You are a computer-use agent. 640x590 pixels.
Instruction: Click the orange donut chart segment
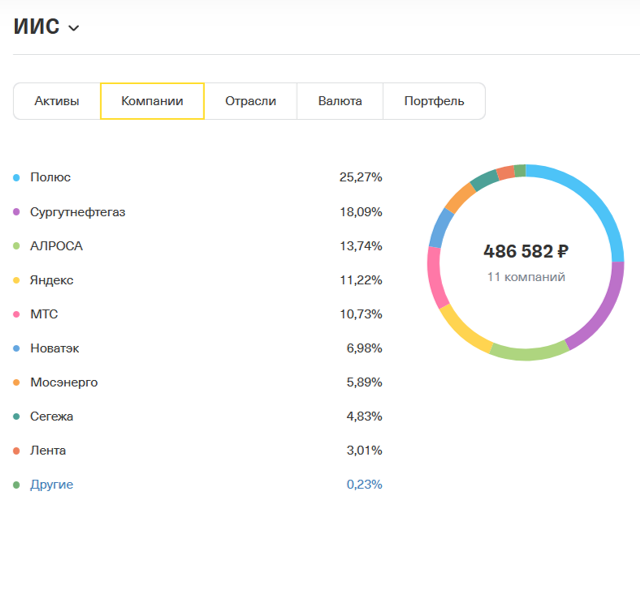[x=460, y=197]
